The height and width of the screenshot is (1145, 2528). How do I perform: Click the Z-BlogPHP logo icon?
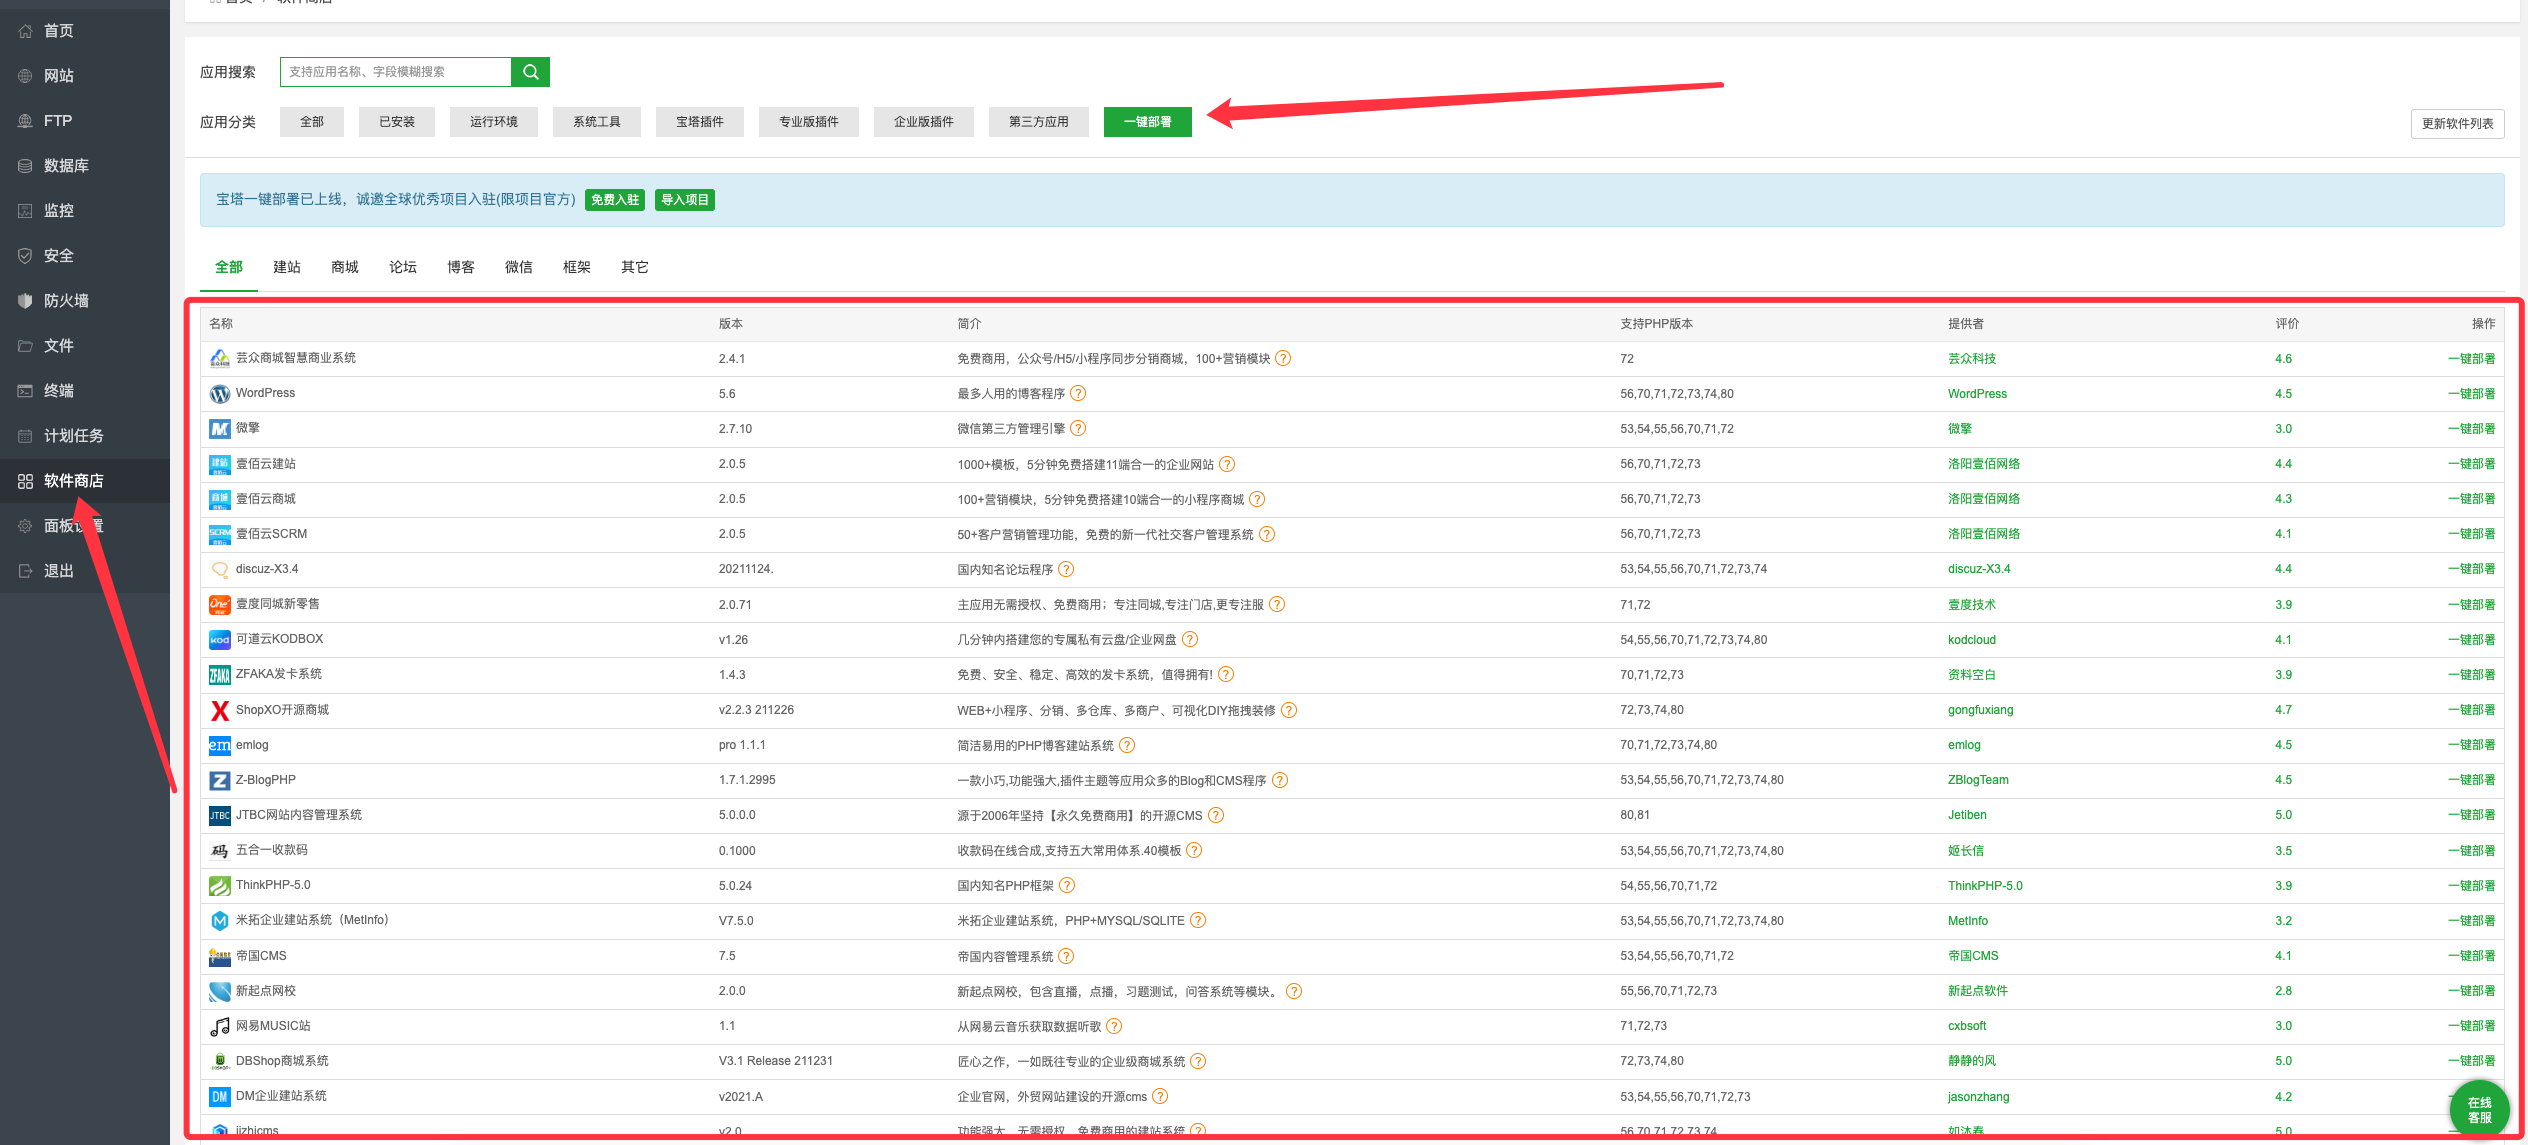point(220,780)
